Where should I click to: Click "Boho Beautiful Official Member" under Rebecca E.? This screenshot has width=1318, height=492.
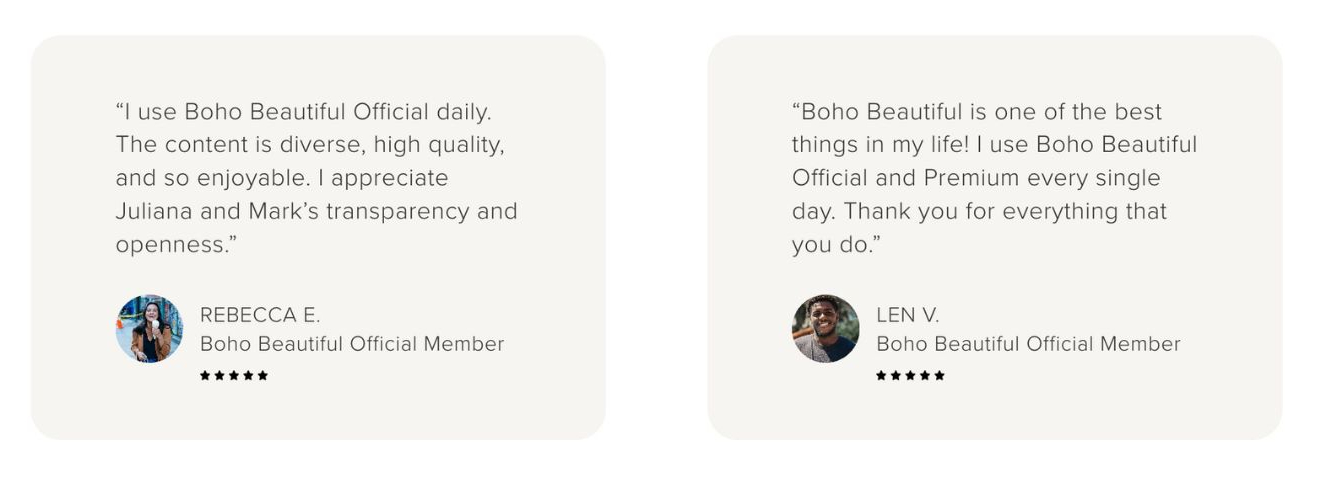(x=352, y=344)
